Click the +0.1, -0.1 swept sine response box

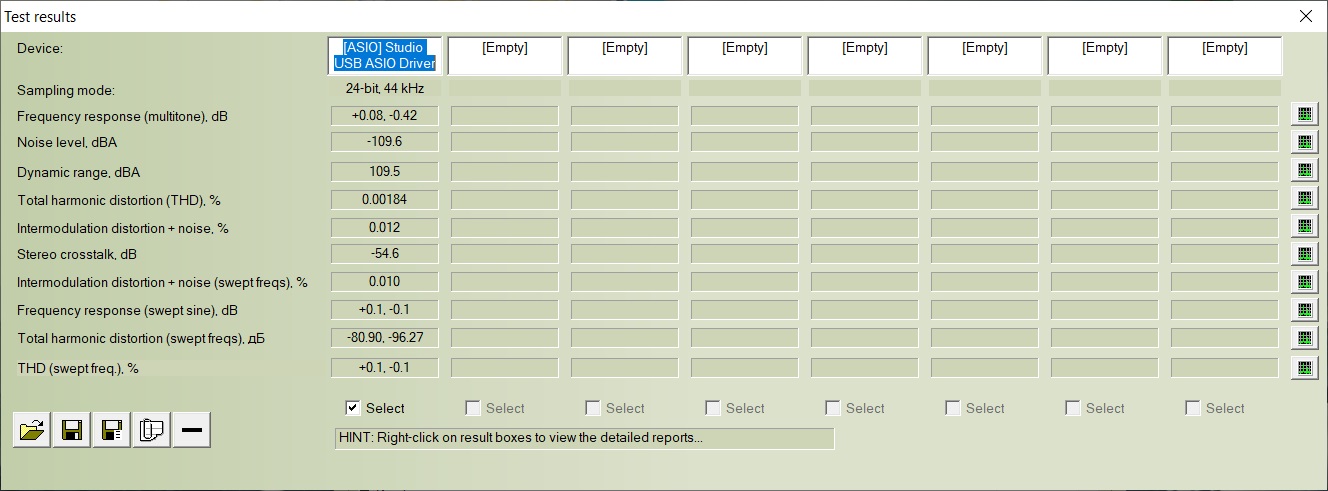pos(385,309)
